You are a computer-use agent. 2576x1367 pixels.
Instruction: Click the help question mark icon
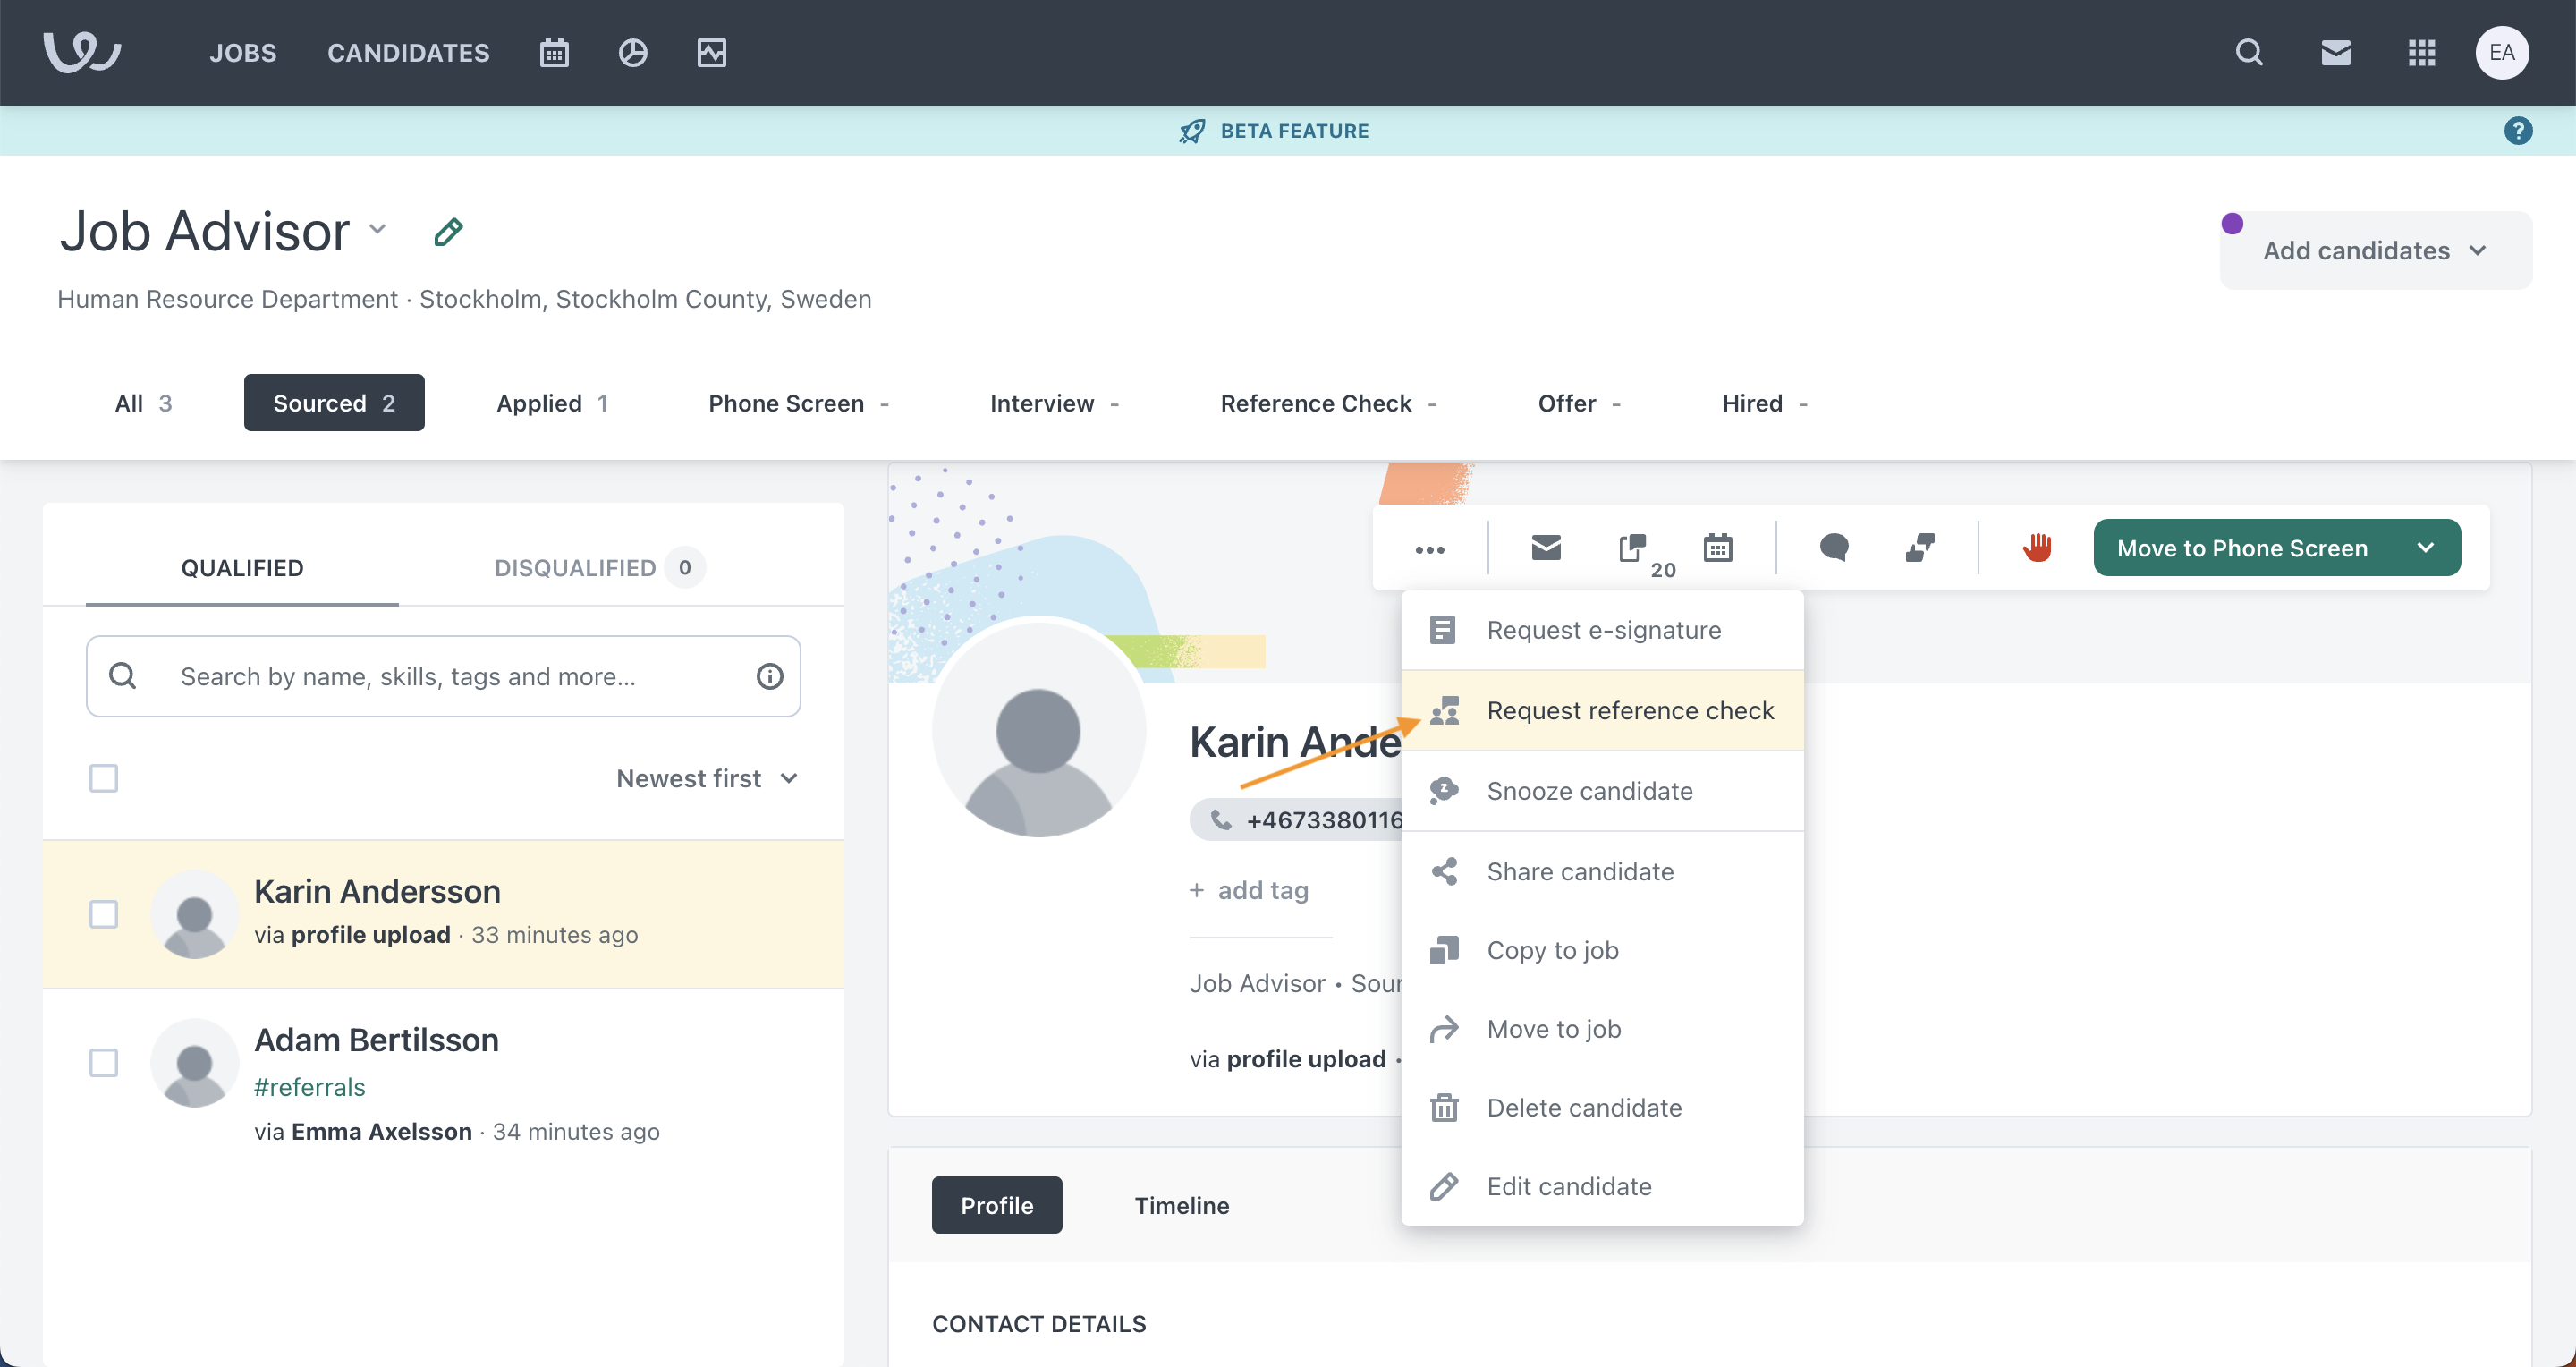2518,131
